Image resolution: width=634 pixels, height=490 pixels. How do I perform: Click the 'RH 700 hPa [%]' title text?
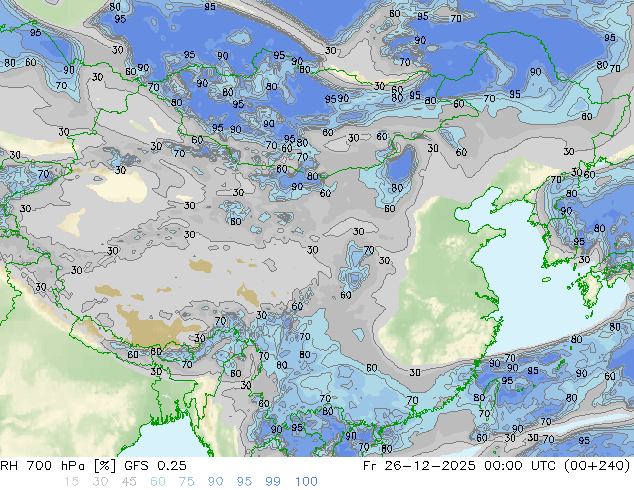pyautogui.click(x=59, y=466)
